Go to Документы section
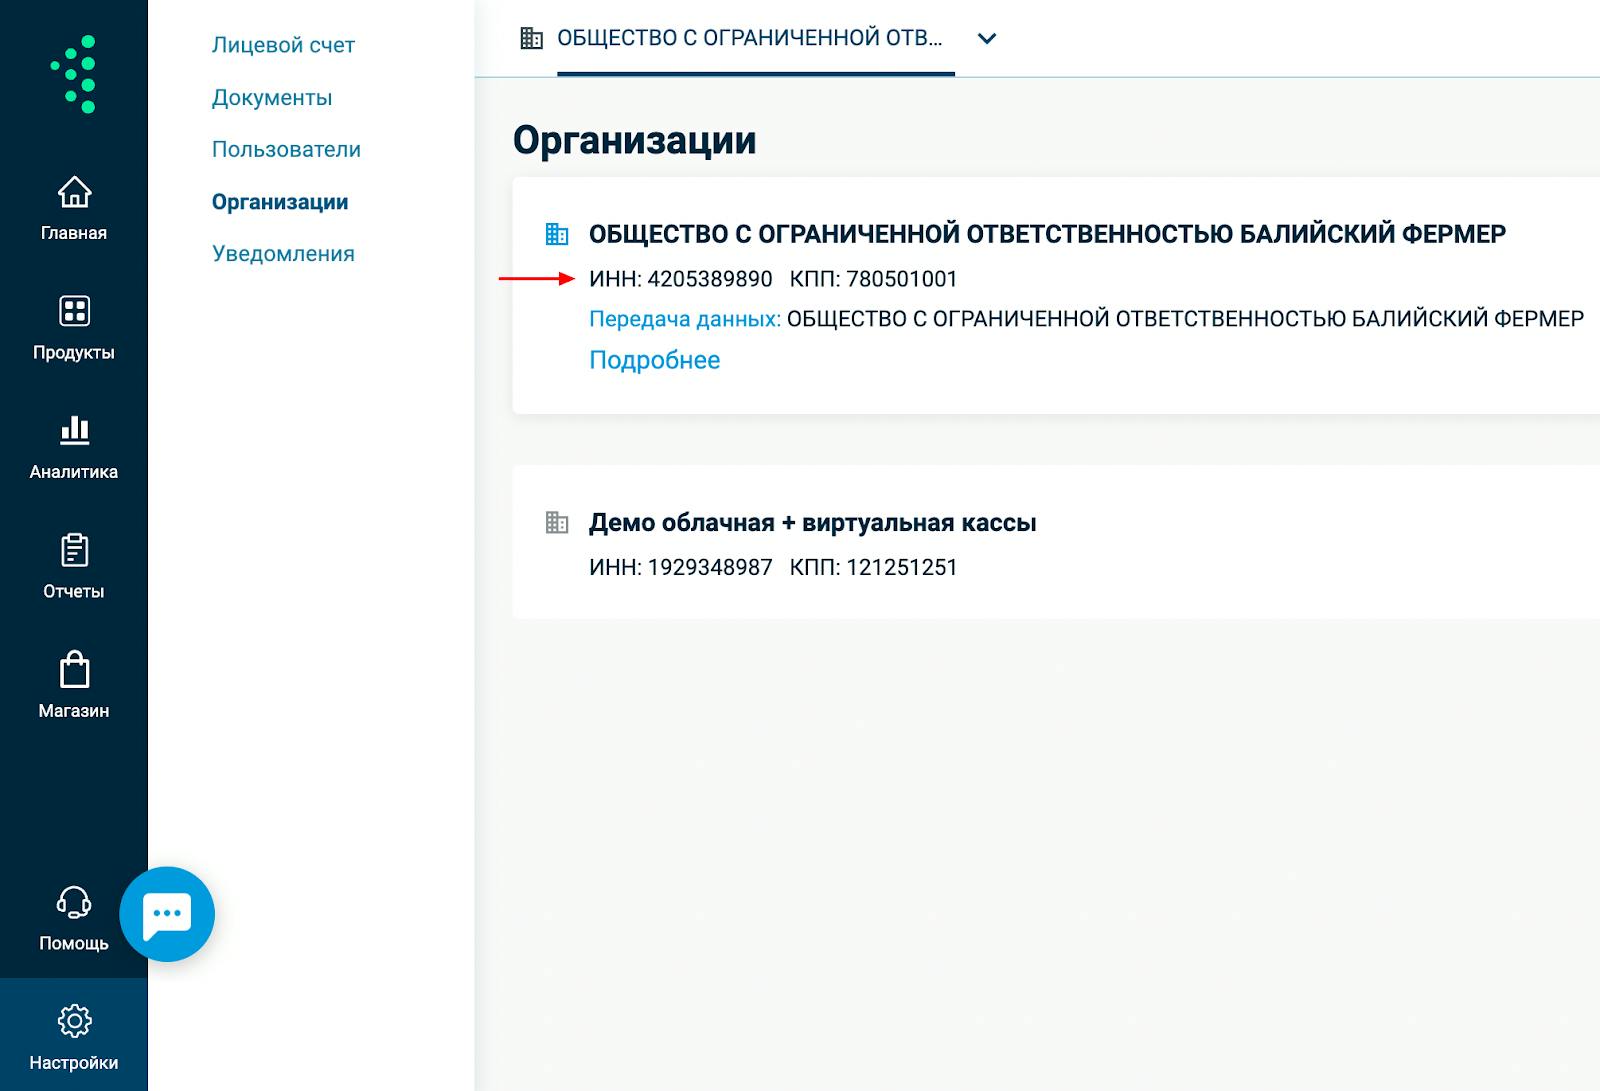This screenshot has width=1600, height=1091. click(272, 97)
